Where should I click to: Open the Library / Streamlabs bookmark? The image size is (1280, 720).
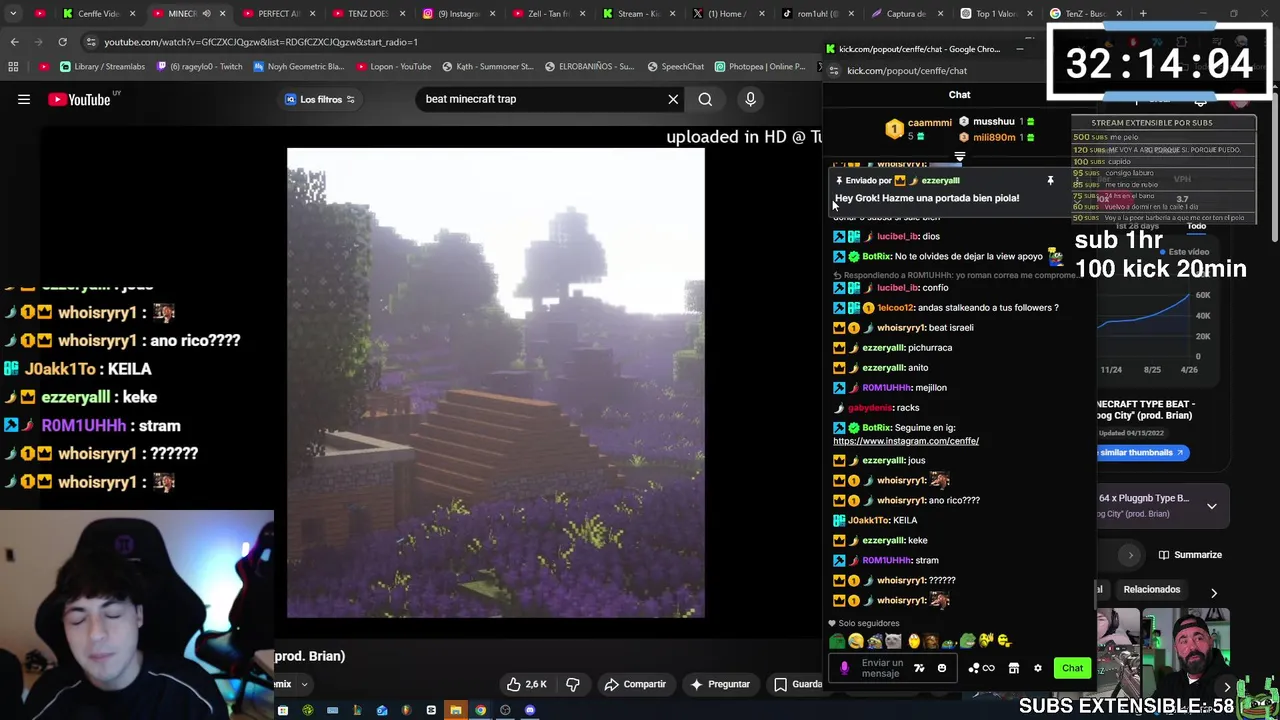[x=102, y=67]
